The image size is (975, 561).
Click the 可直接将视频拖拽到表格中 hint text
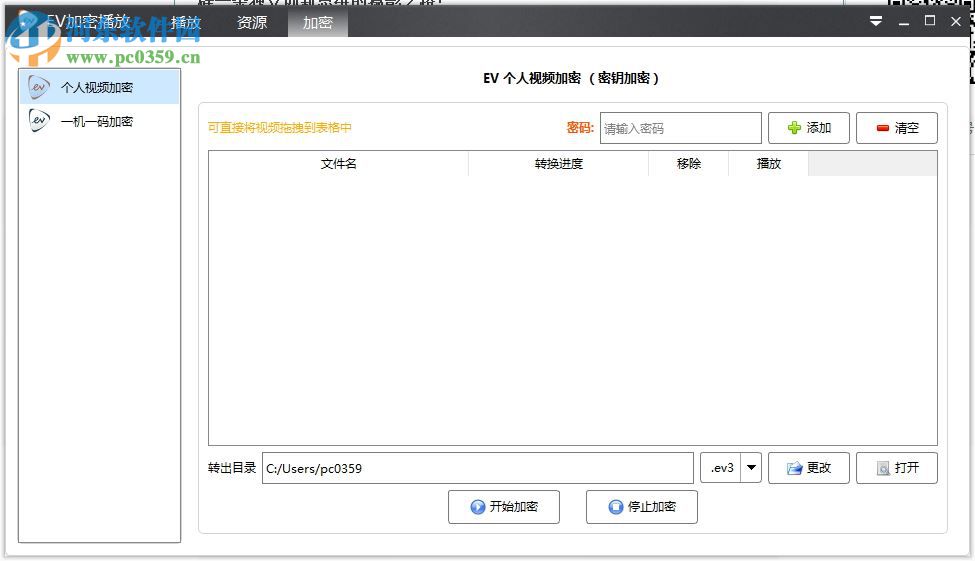click(x=280, y=128)
